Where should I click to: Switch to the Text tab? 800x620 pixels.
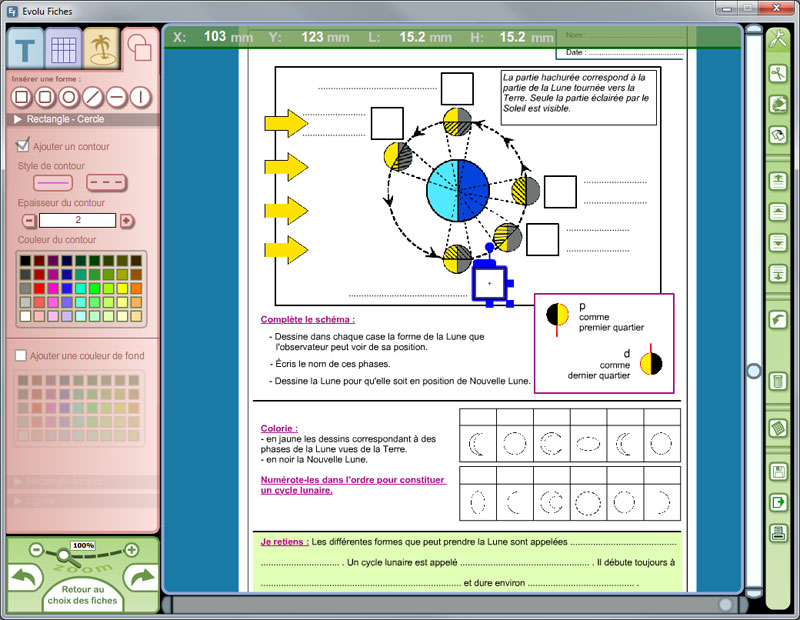(x=27, y=48)
